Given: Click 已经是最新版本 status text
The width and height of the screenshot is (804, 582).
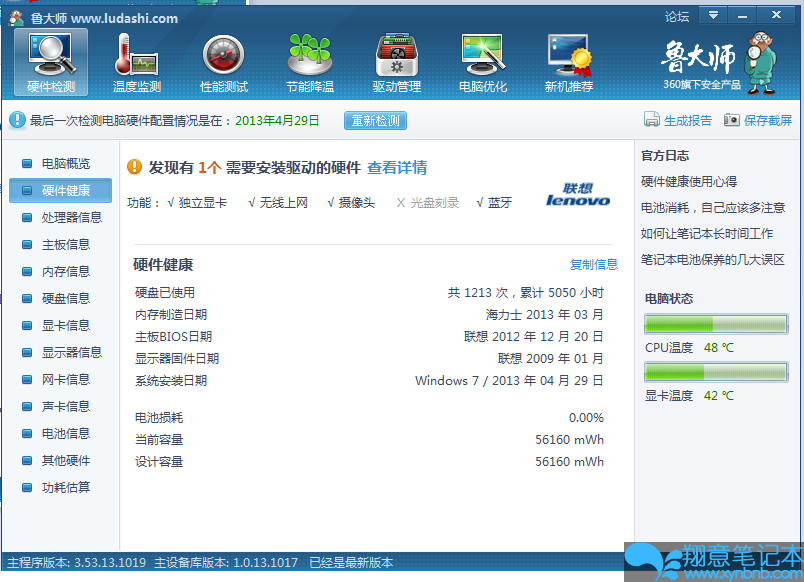Looking at the screenshot, I should (x=351, y=563).
